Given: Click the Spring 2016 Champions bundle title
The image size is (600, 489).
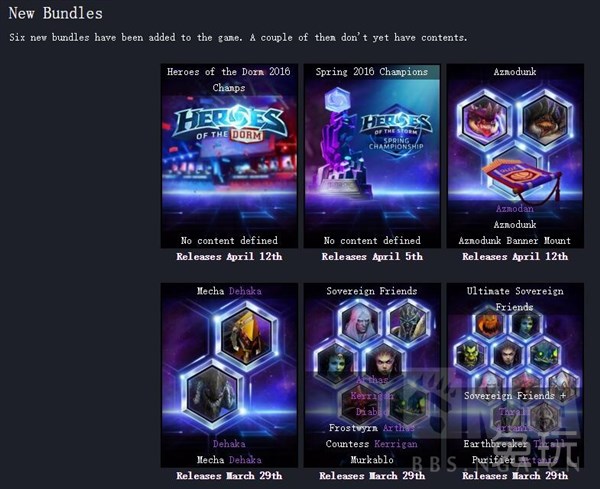Looking at the screenshot, I should click(372, 72).
